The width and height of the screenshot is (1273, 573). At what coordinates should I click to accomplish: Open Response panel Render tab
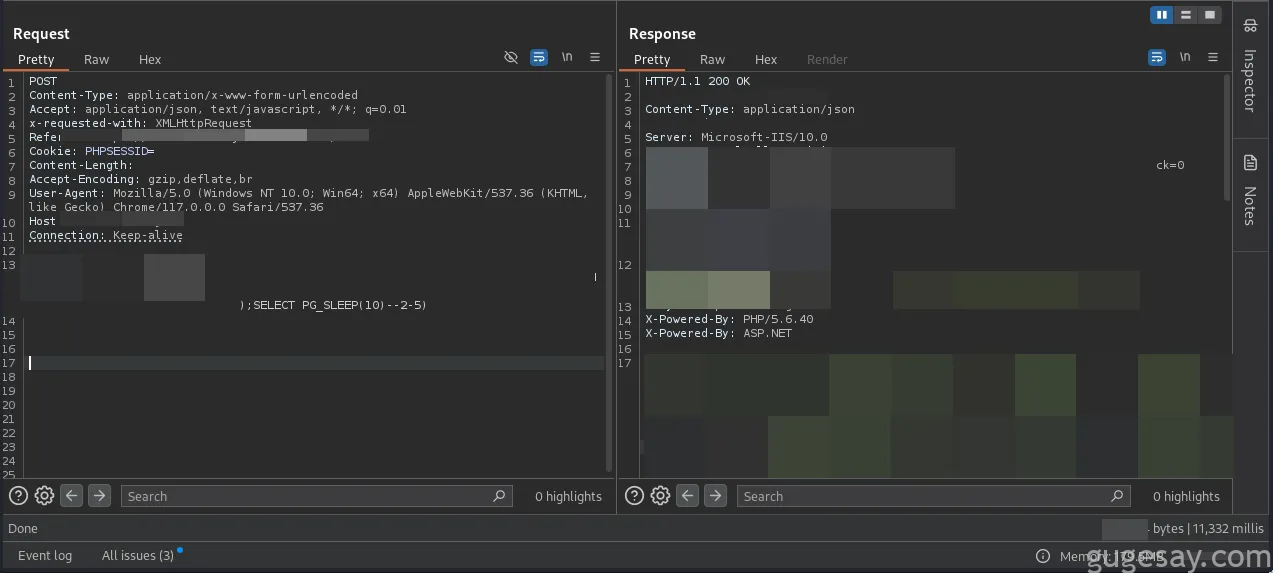pos(827,60)
